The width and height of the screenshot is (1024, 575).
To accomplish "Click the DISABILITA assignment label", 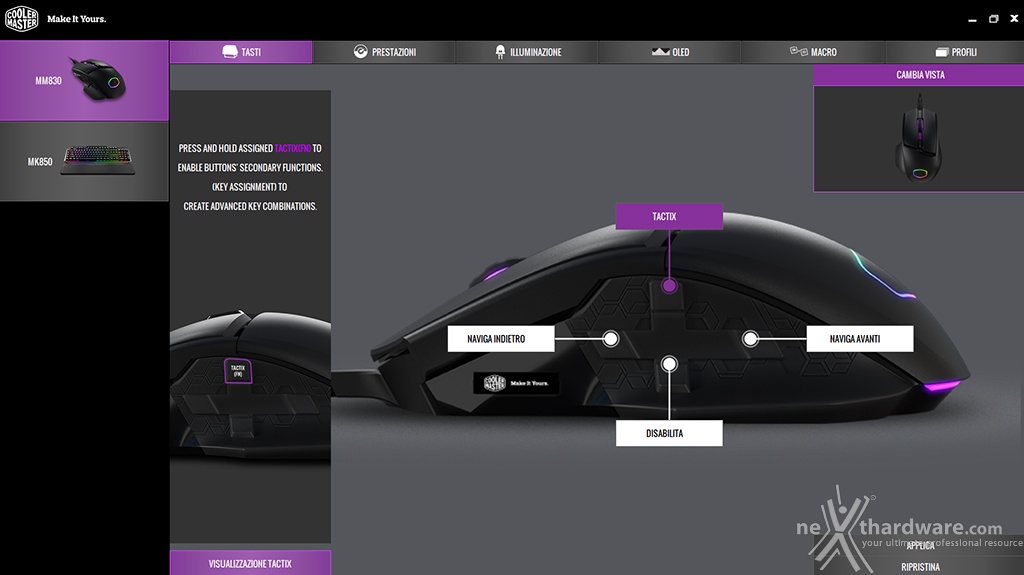I will point(669,433).
